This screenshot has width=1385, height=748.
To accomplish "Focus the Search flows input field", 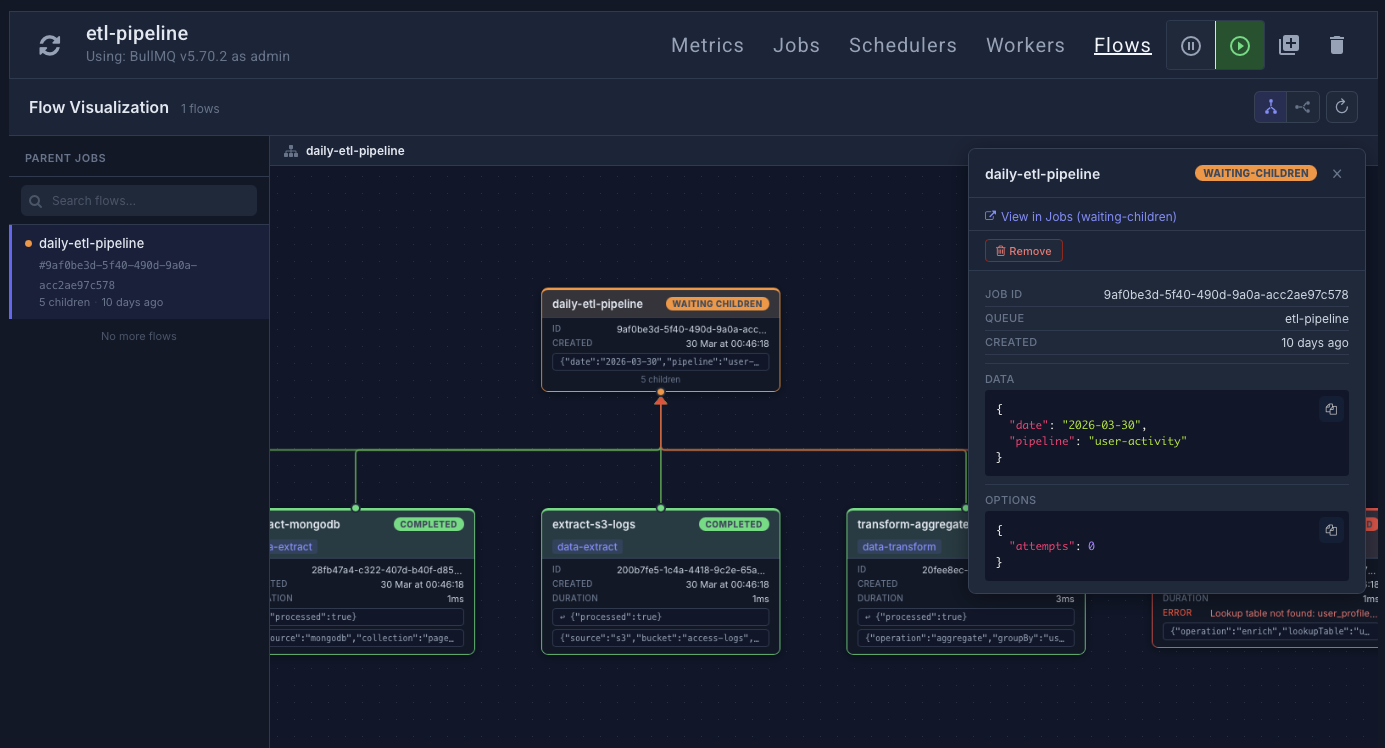I will click(139, 200).
